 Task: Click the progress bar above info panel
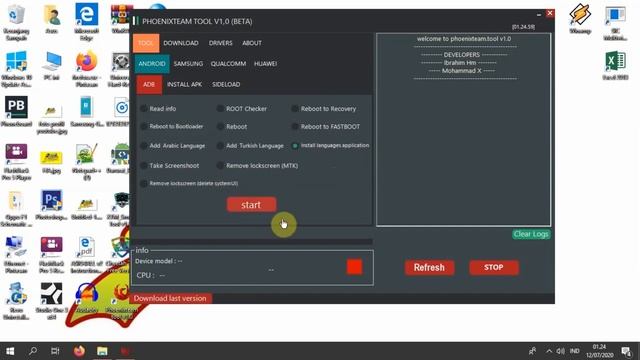(x=252, y=242)
